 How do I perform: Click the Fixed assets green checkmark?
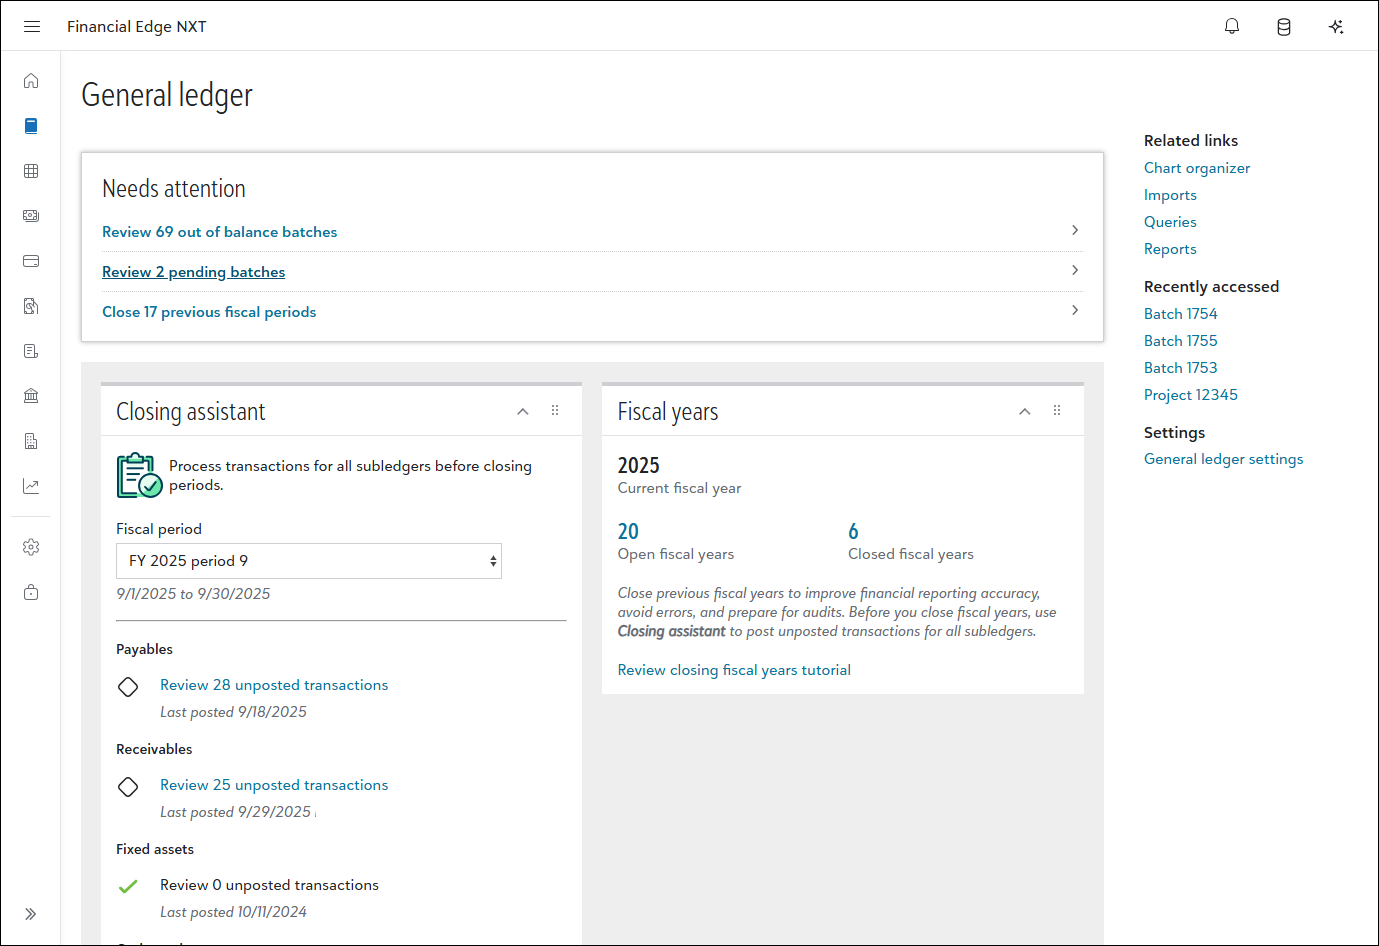click(x=128, y=887)
